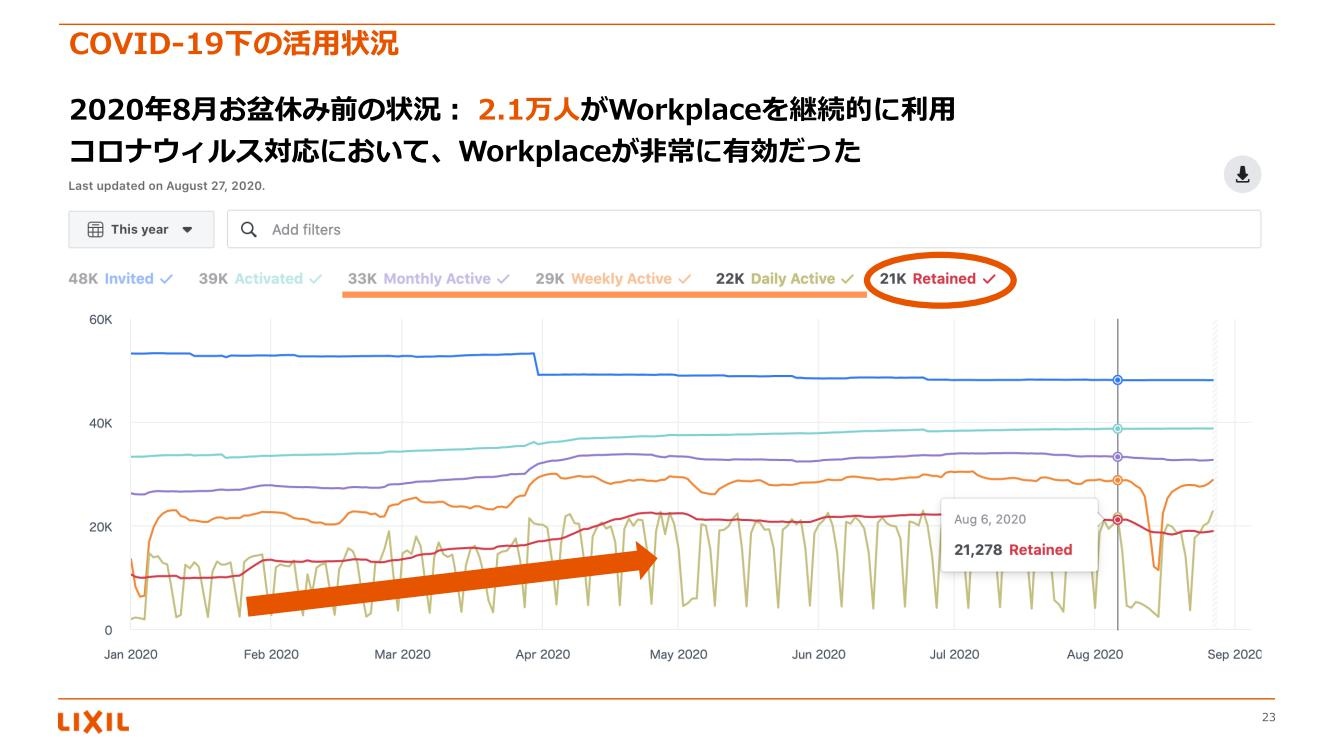Open the This year date range dropdown
The height and width of the screenshot is (750, 1334).
tap(141, 229)
